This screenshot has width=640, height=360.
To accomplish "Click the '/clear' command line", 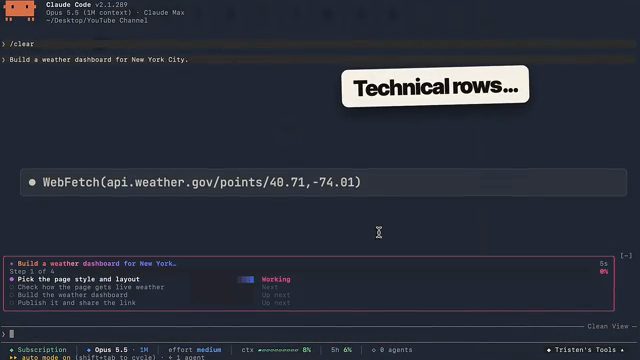I will [22, 44].
